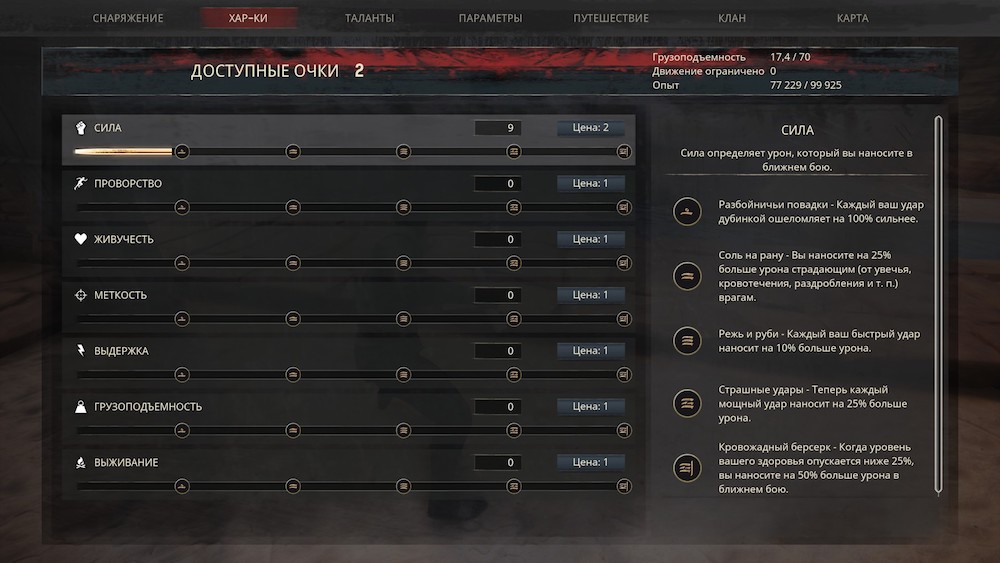
Task: Select the third perk icon on Меткость bar
Action: 403,319
